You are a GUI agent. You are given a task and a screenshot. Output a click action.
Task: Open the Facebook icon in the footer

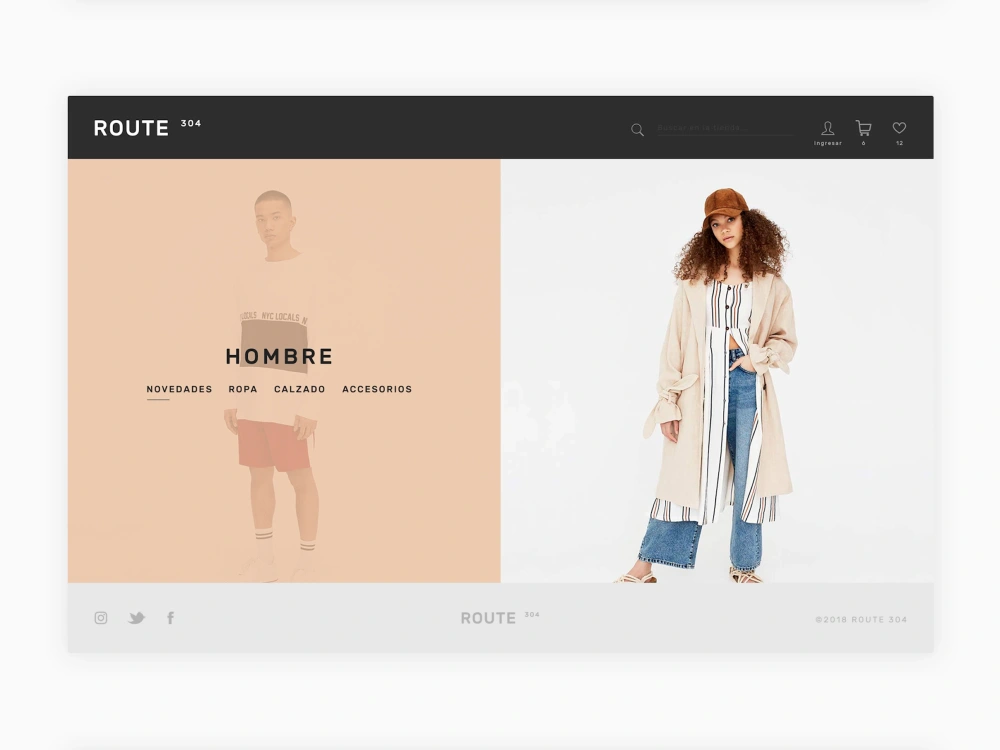pos(170,617)
